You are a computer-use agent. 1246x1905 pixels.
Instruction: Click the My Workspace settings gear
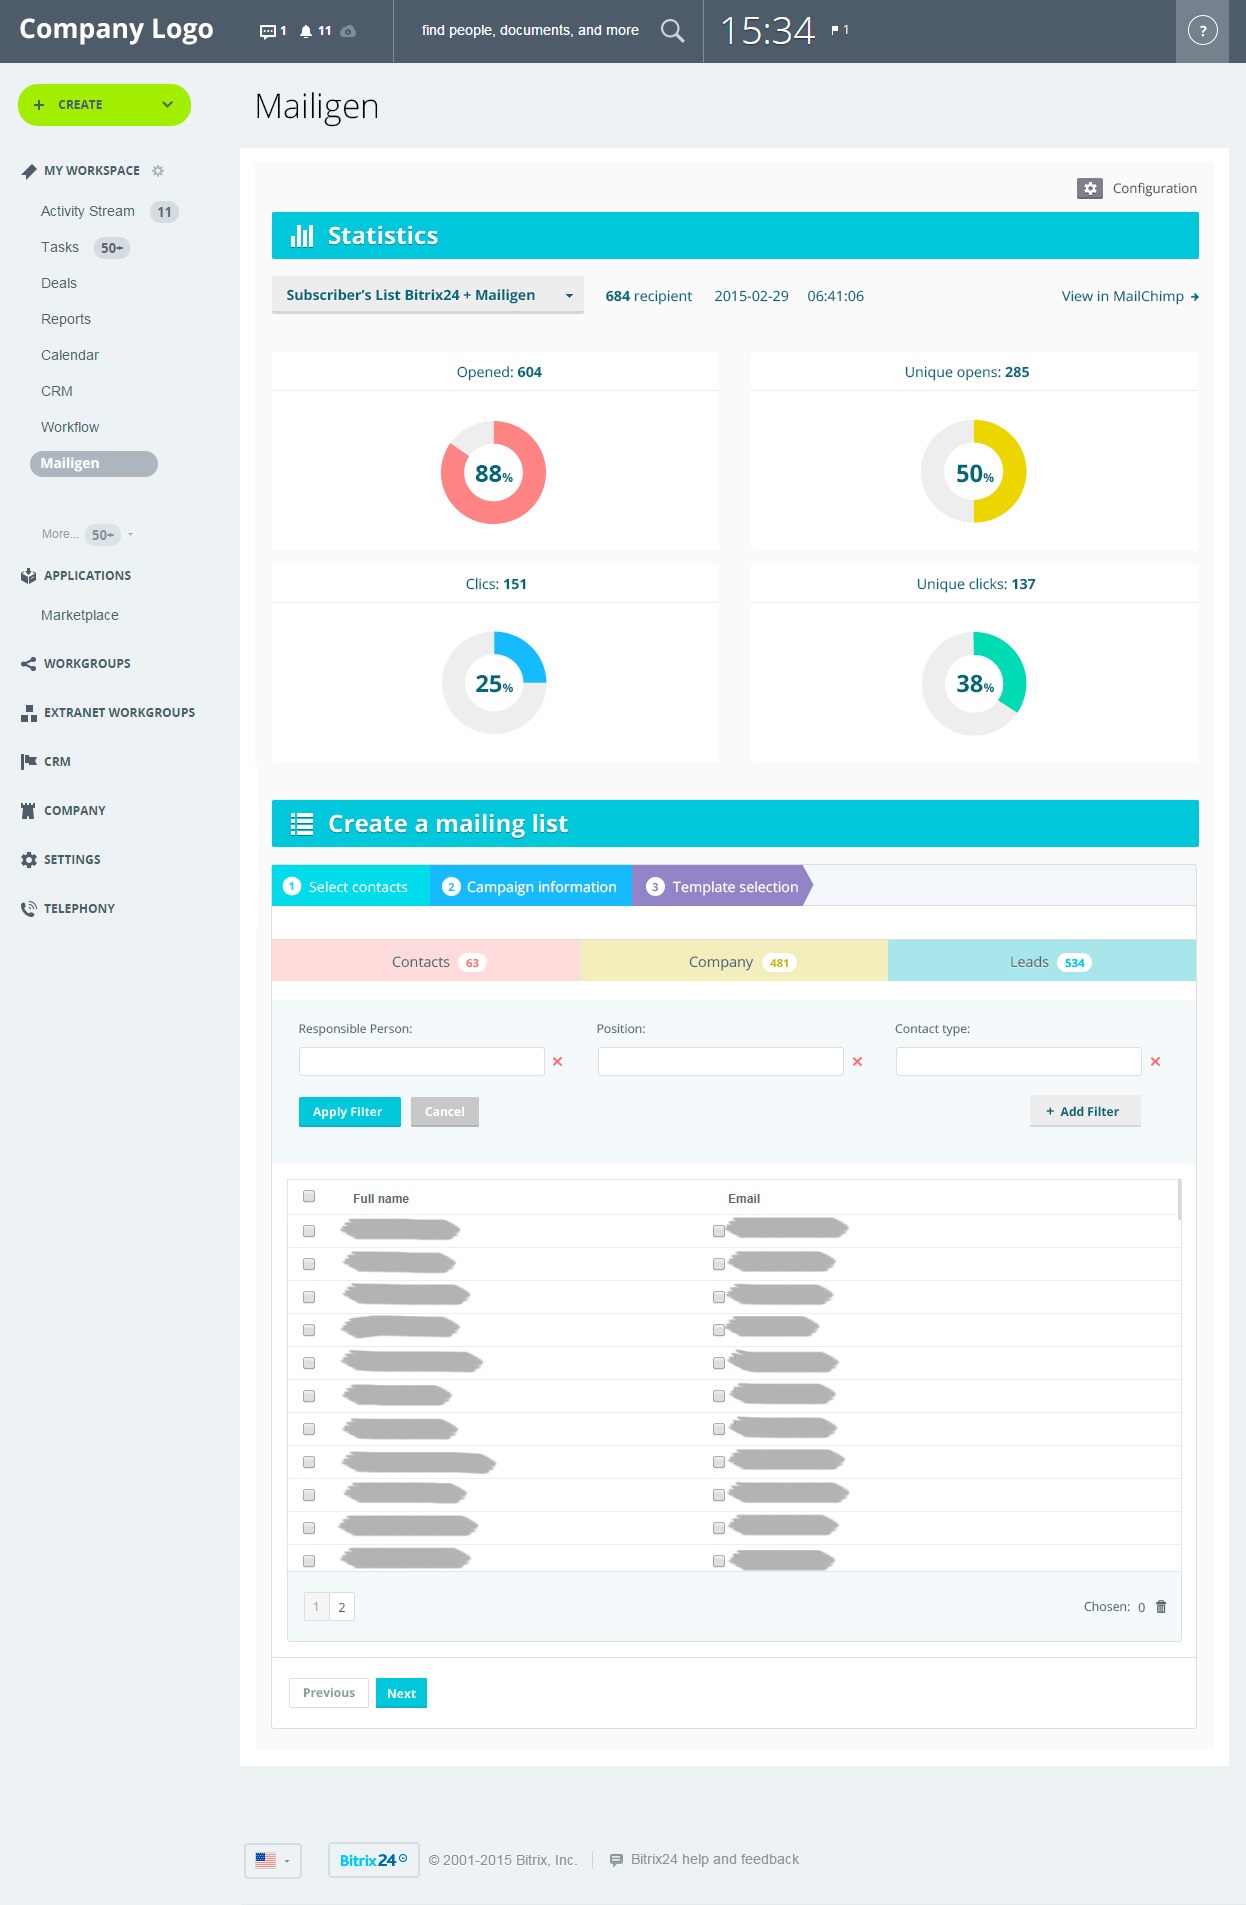coord(158,171)
